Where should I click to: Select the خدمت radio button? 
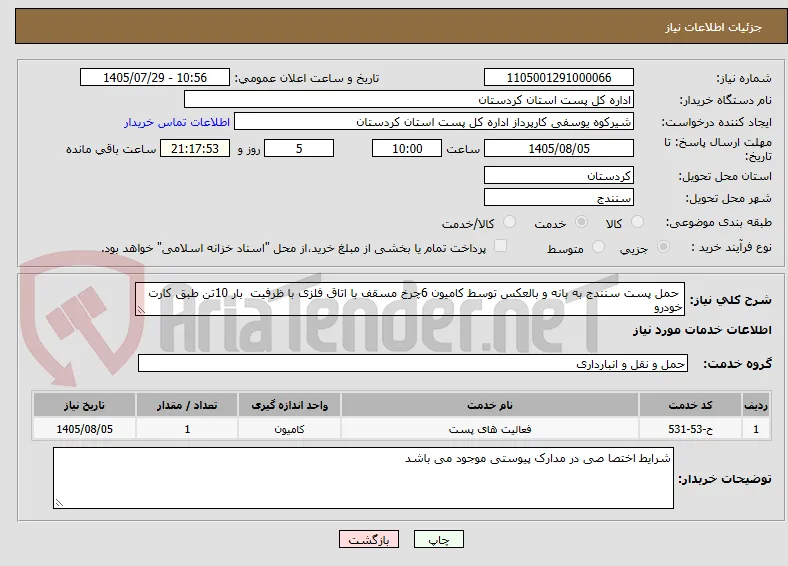point(581,222)
